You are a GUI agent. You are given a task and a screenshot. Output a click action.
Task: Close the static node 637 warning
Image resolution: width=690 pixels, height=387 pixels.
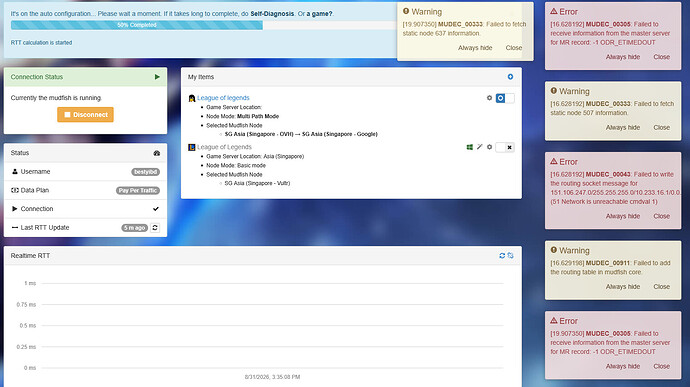tap(514, 48)
